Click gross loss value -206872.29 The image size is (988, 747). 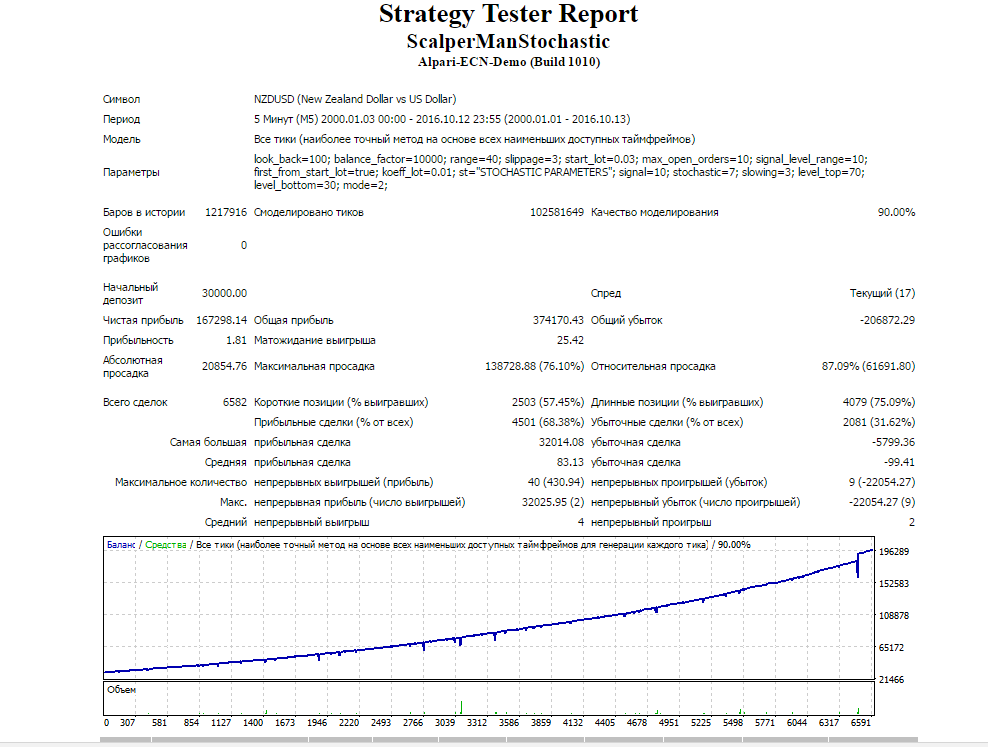[887, 320]
